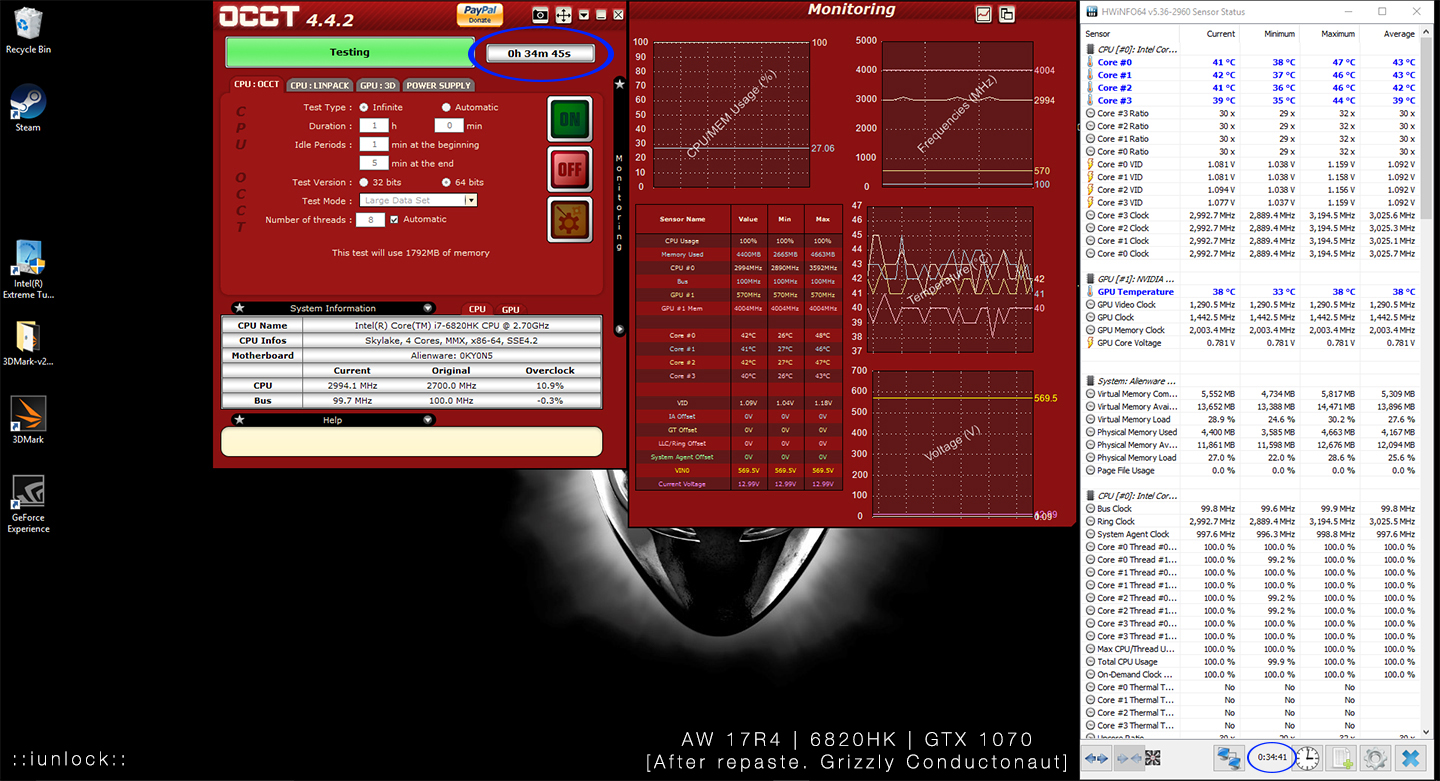This screenshot has width=1440, height=781.
Task: Select GPU tab in System Information
Action: [510, 309]
